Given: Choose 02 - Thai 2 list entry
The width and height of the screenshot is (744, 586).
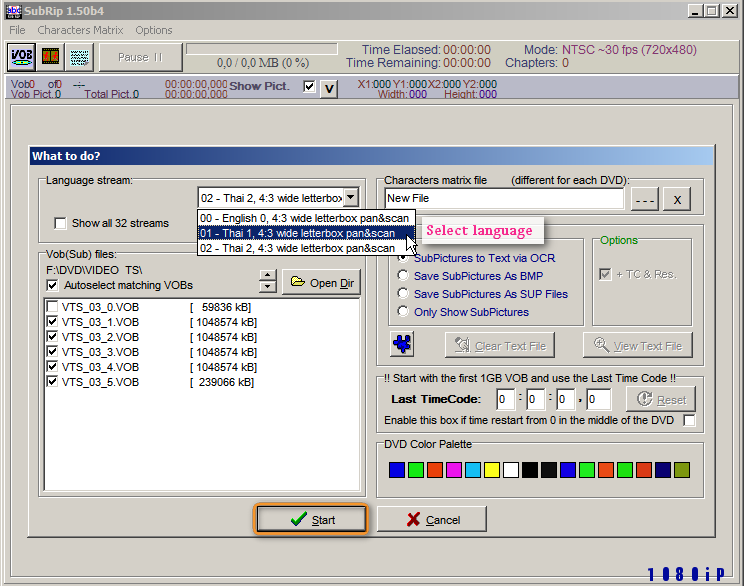Looking at the screenshot, I should click(306, 248).
